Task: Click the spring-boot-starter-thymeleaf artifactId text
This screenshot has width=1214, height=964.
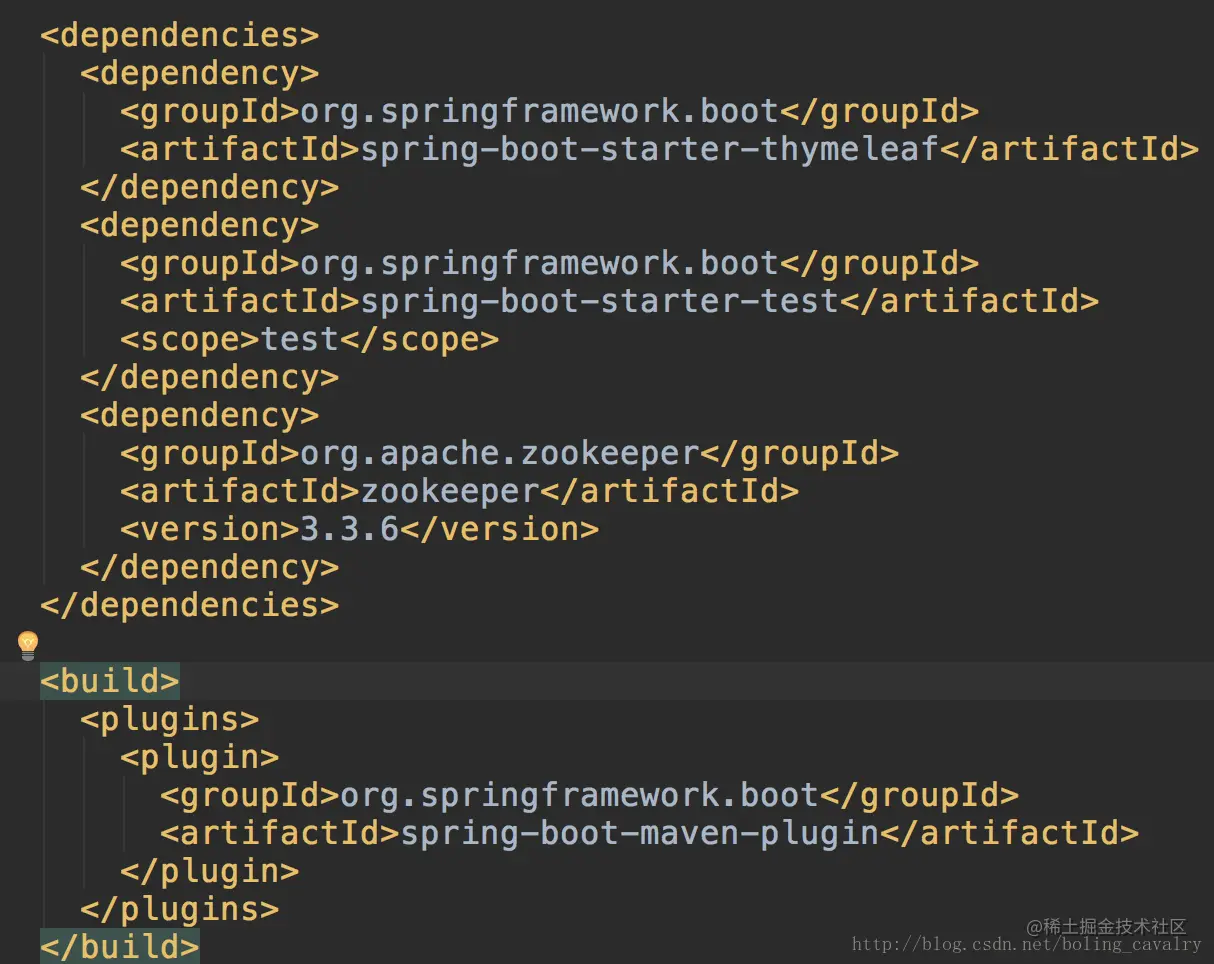Action: coord(649,149)
